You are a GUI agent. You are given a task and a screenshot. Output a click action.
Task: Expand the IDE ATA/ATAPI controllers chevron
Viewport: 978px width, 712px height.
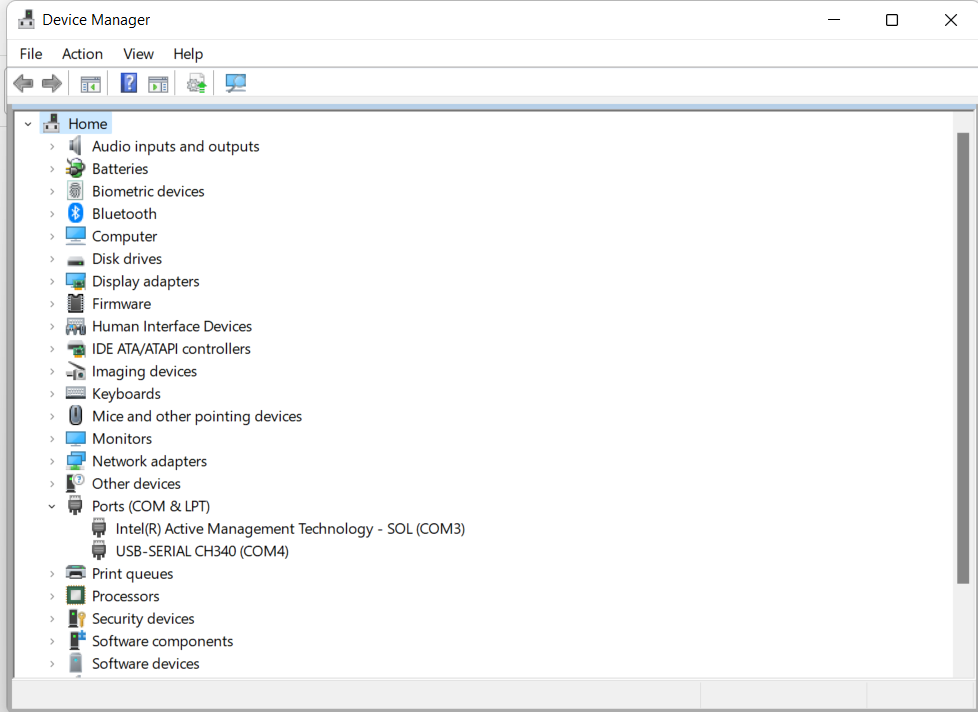point(52,349)
